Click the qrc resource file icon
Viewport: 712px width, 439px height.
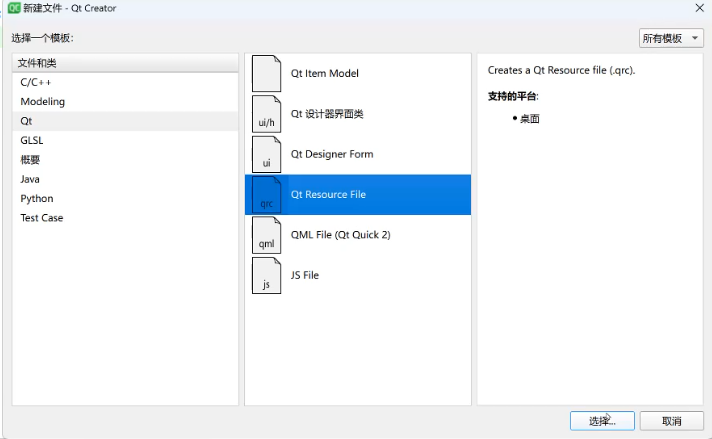point(267,195)
